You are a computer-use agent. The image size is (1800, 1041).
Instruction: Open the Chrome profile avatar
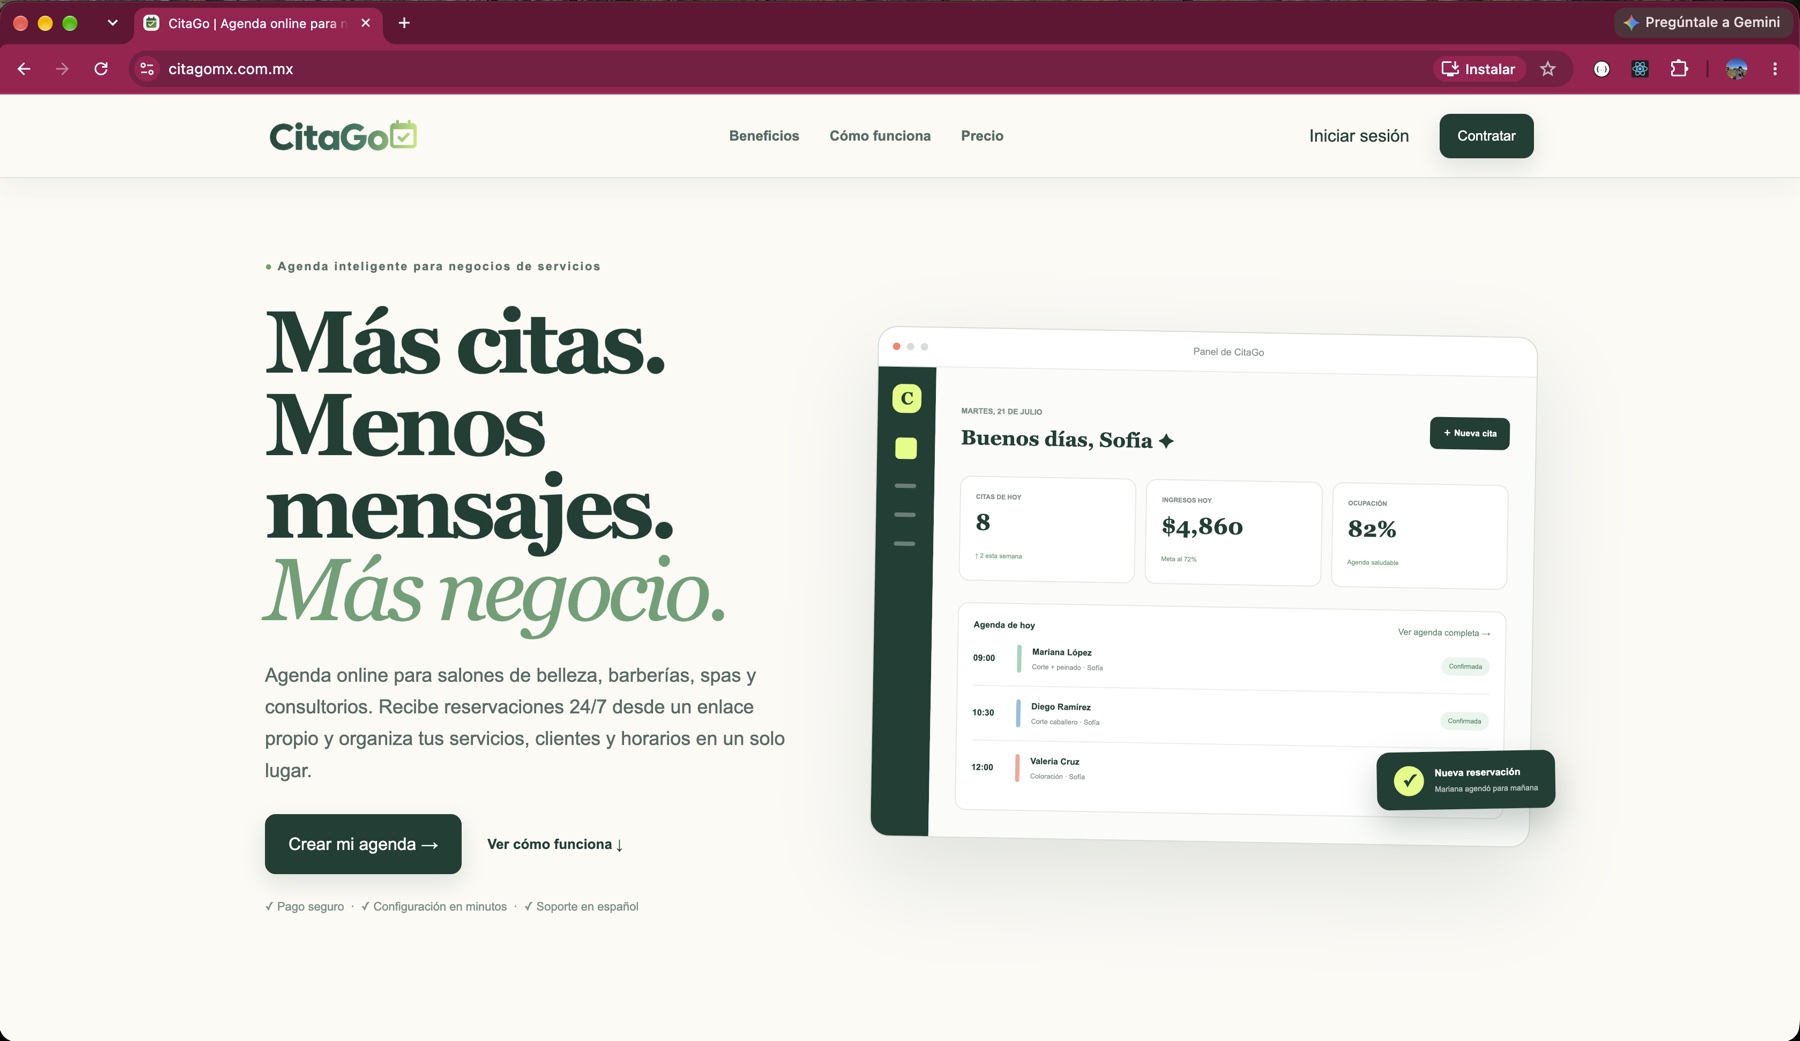point(1736,69)
